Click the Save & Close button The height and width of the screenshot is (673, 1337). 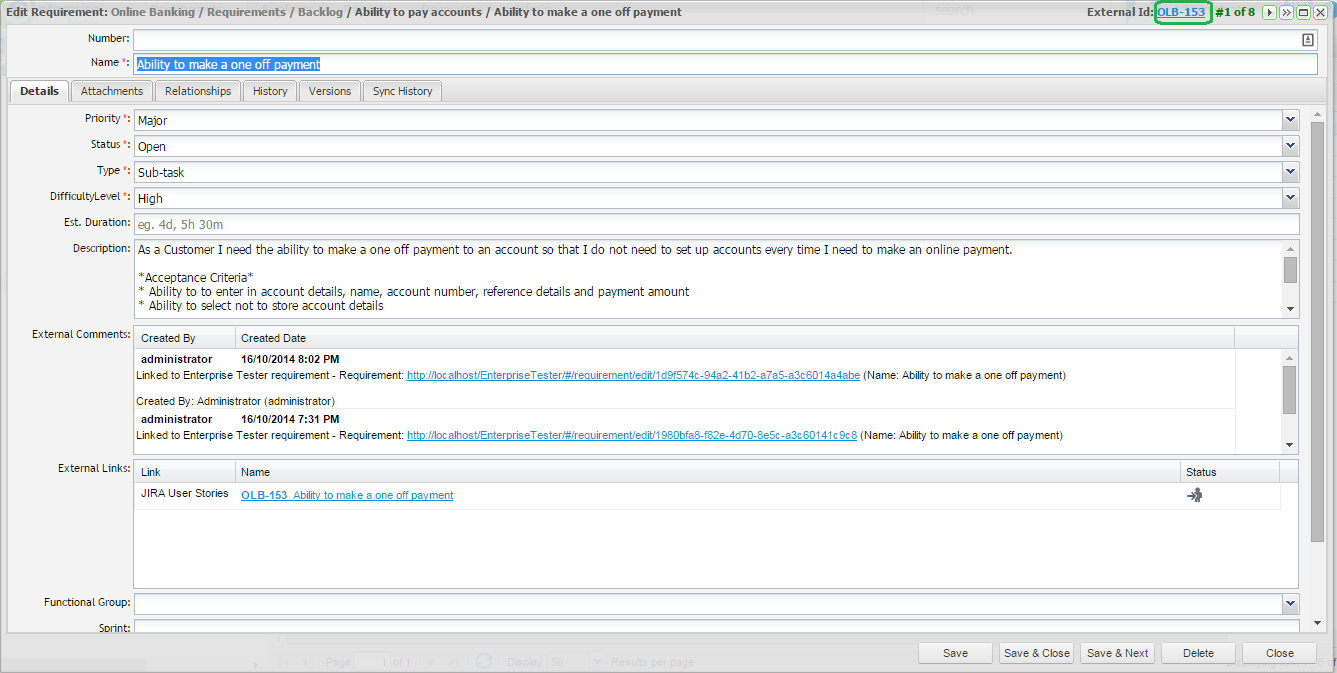(1036, 653)
